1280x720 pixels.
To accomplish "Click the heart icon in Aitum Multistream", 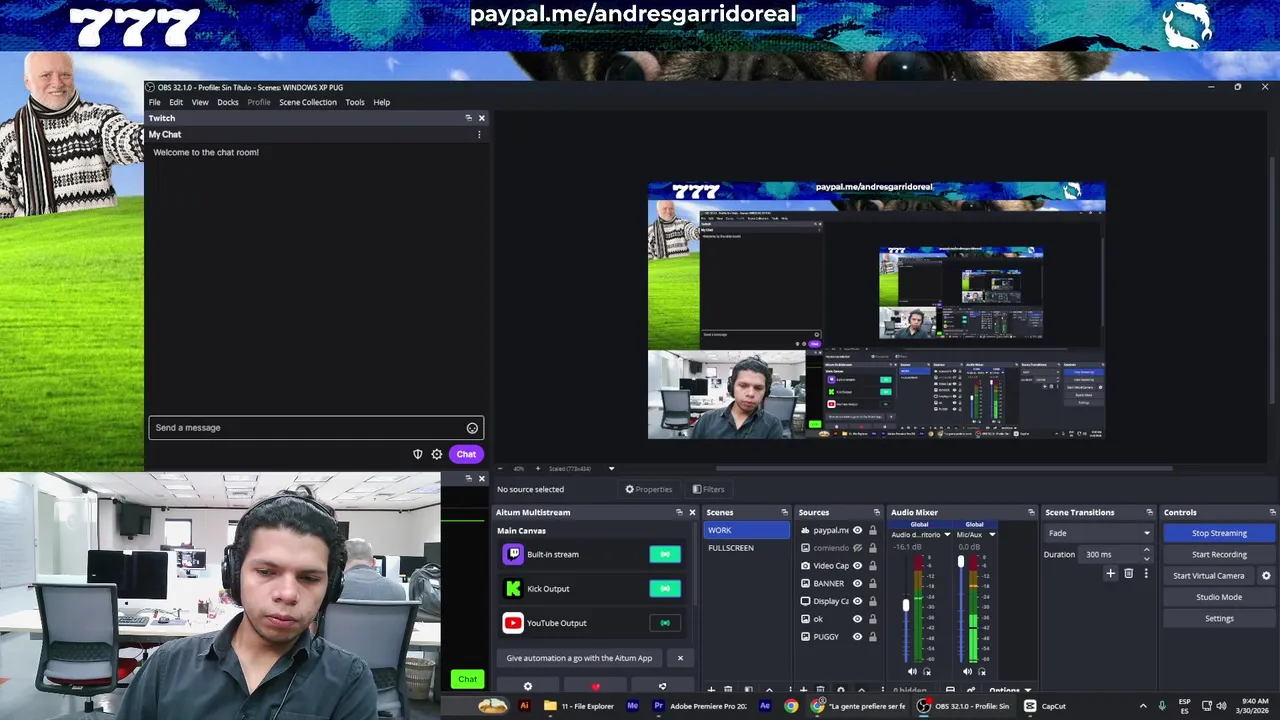I will click(596, 687).
